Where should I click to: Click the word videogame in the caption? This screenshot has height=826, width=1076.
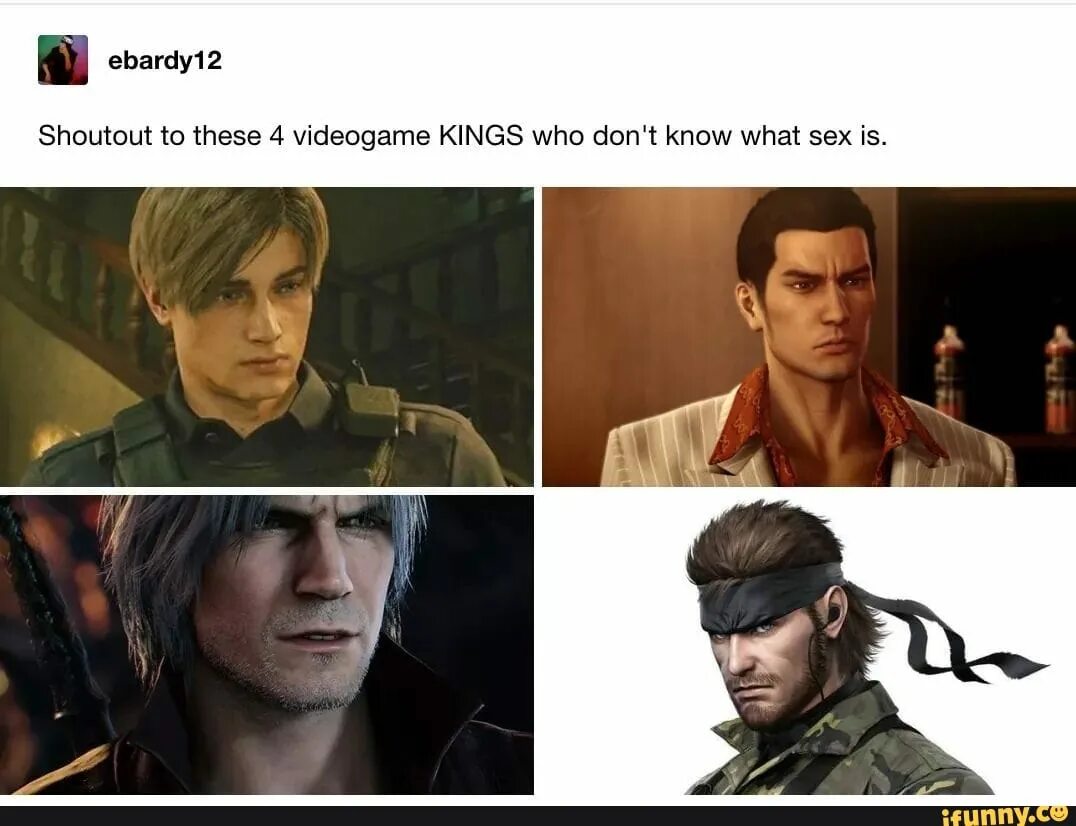pos(362,137)
